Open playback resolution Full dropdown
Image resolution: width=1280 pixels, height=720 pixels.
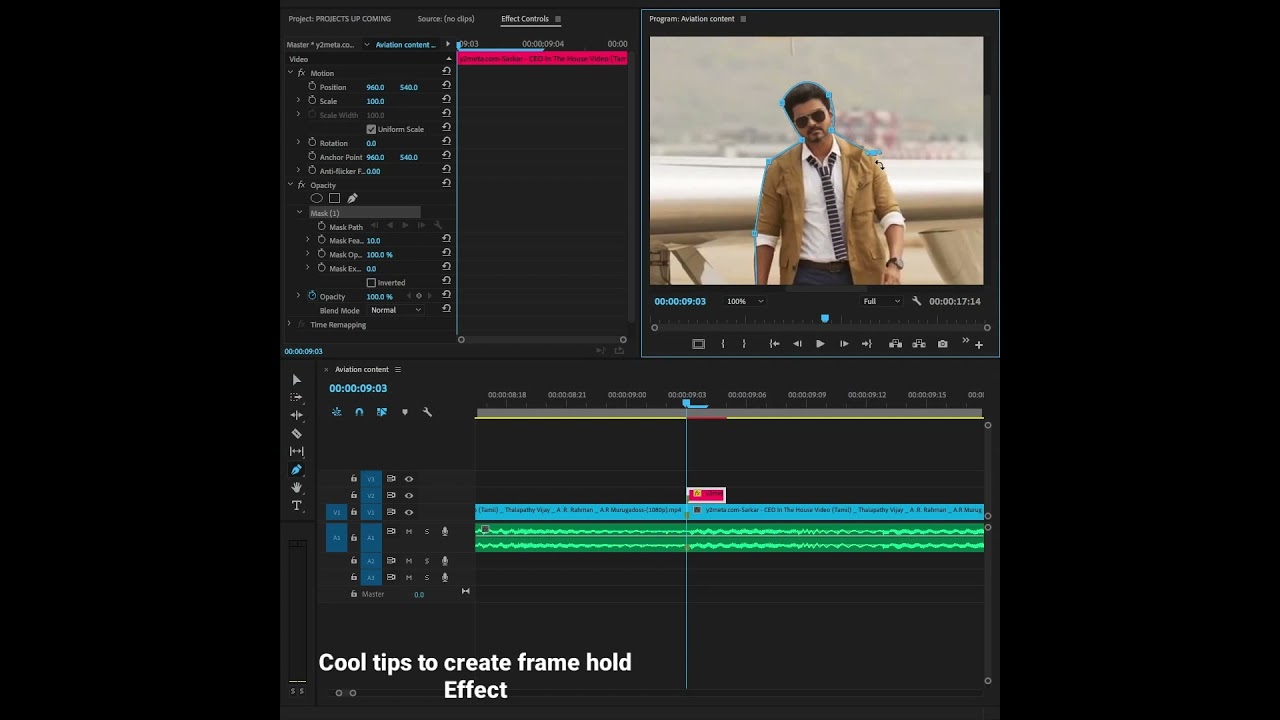tap(882, 301)
